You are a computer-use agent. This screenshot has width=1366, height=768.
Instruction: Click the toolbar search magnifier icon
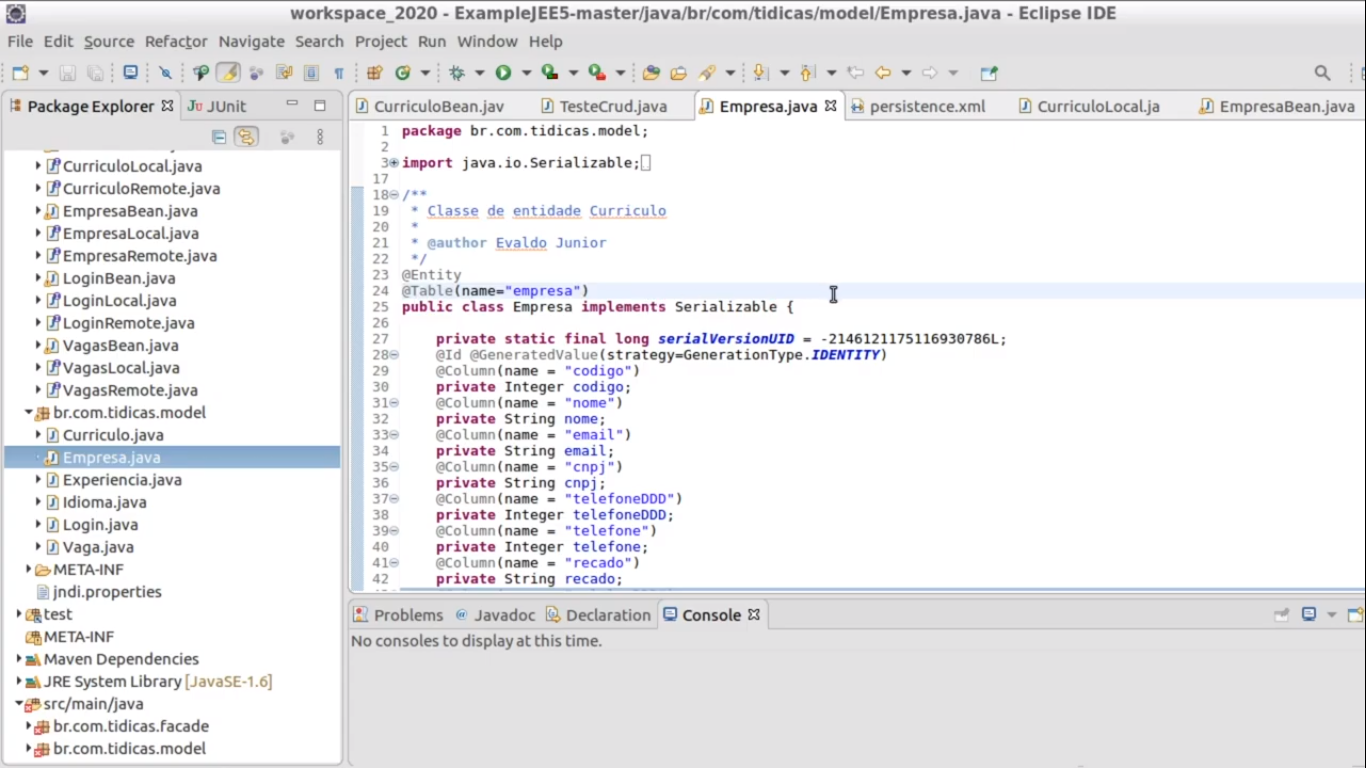coord(1322,73)
